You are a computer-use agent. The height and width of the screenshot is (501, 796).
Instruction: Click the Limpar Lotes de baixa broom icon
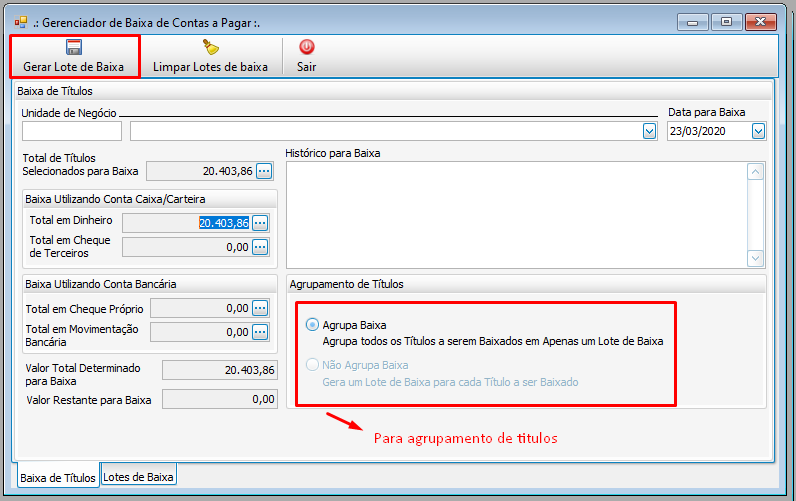click(211, 47)
